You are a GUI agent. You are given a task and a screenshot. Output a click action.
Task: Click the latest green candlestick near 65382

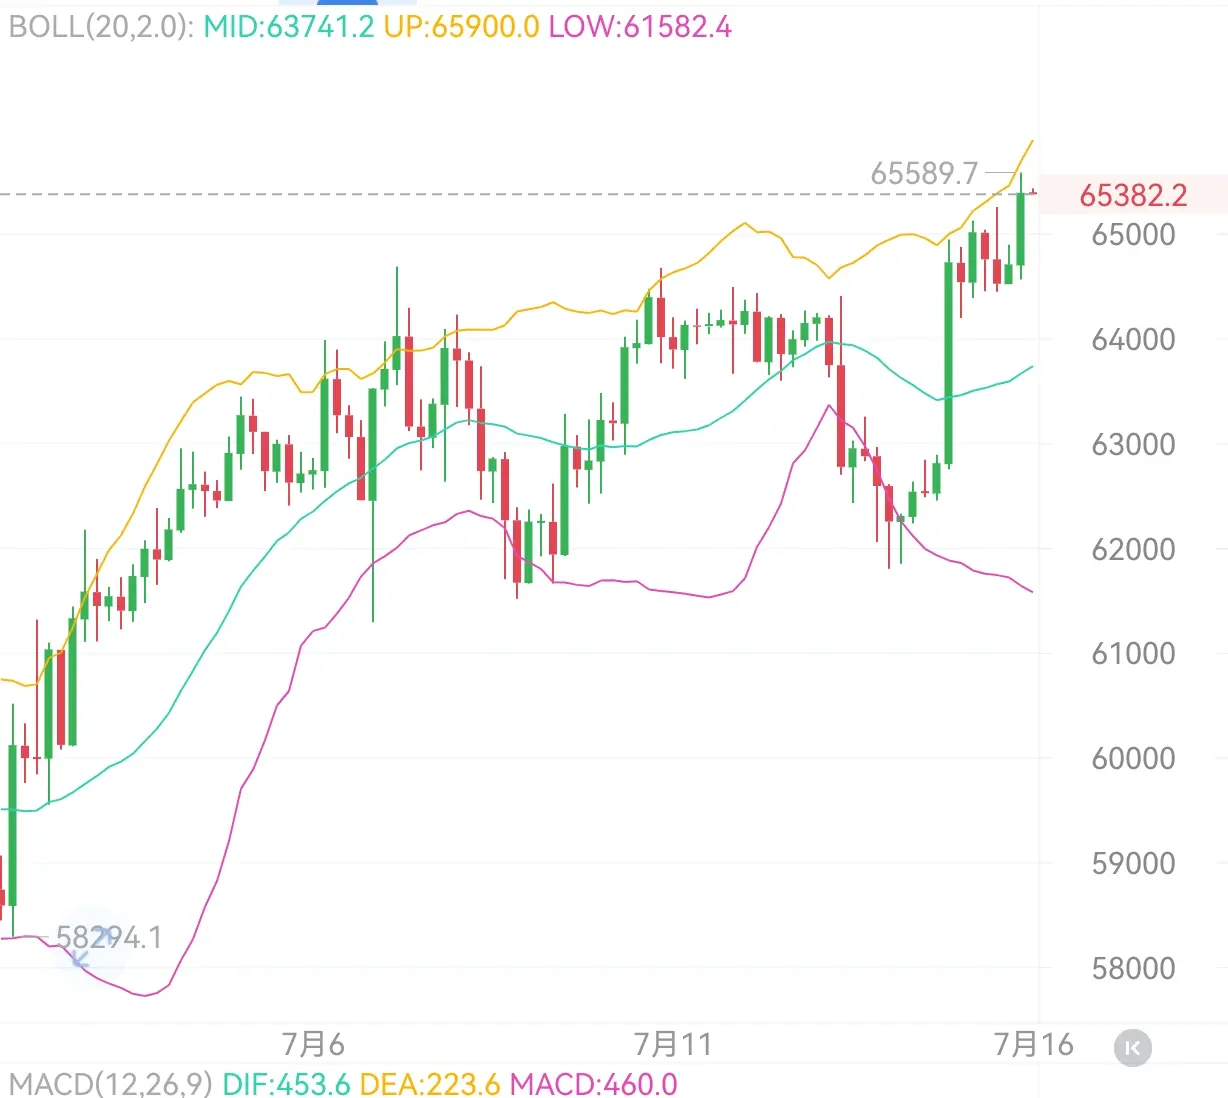point(1021,228)
